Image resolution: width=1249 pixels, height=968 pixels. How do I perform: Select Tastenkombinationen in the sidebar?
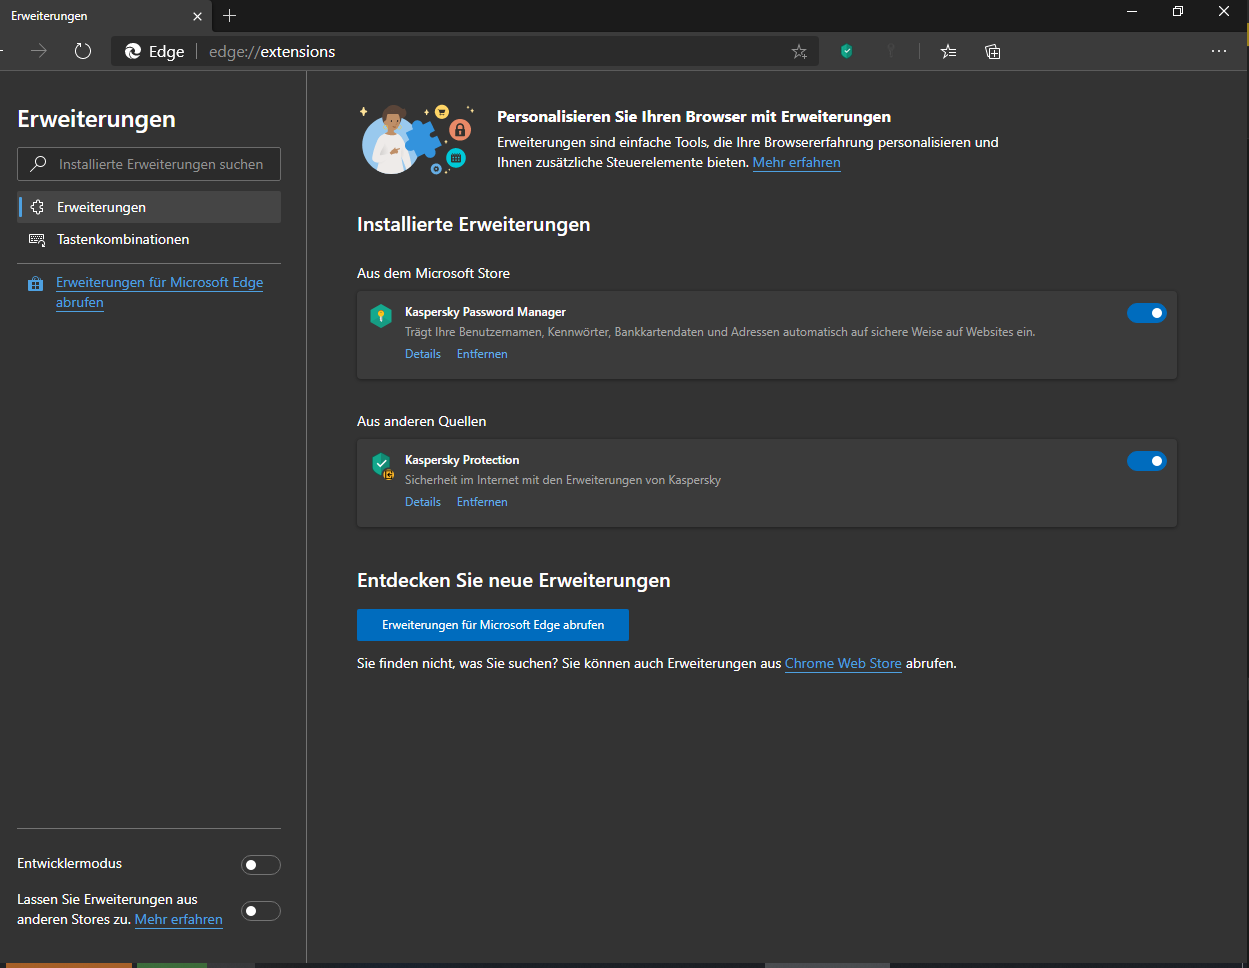pos(123,240)
